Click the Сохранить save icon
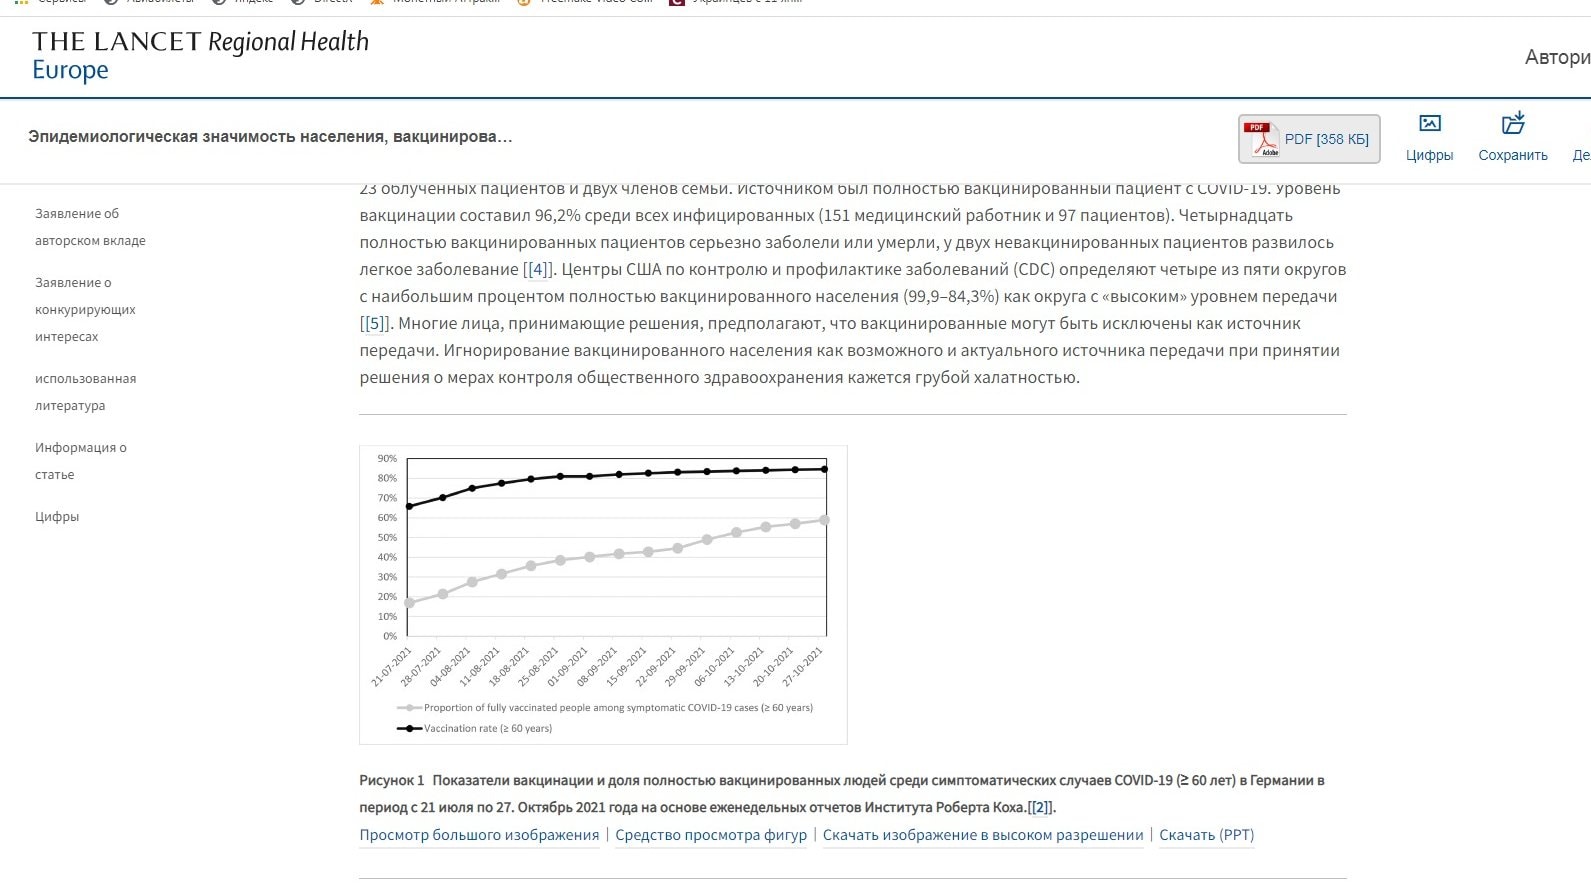The image size is (1591, 895). tap(1512, 137)
